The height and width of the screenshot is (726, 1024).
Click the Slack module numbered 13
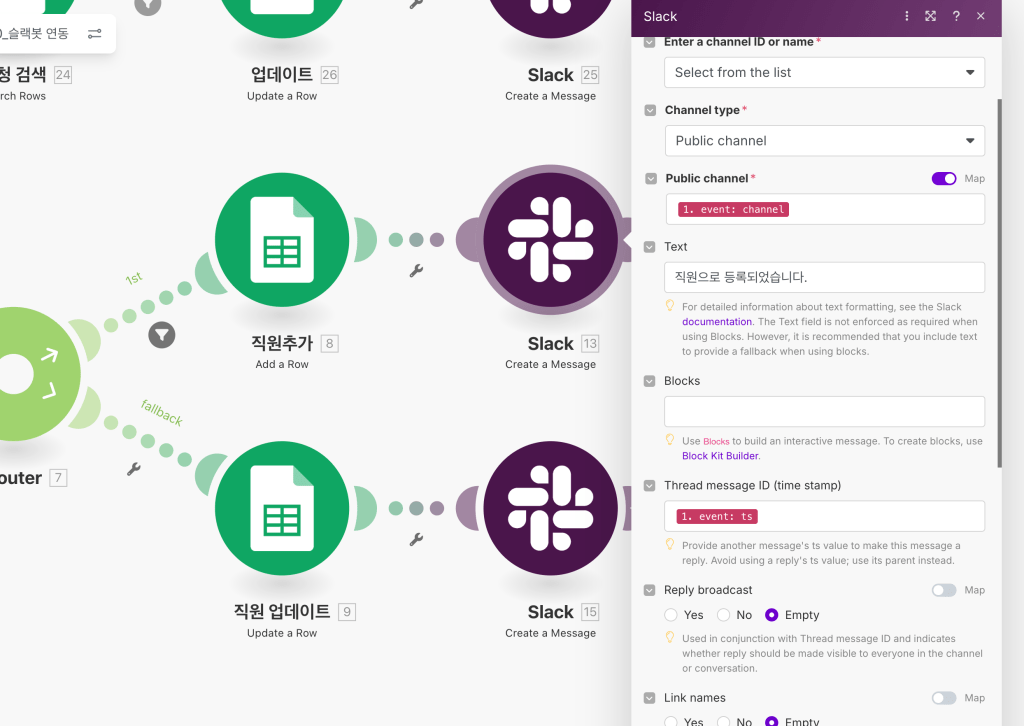click(x=550, y=241)
